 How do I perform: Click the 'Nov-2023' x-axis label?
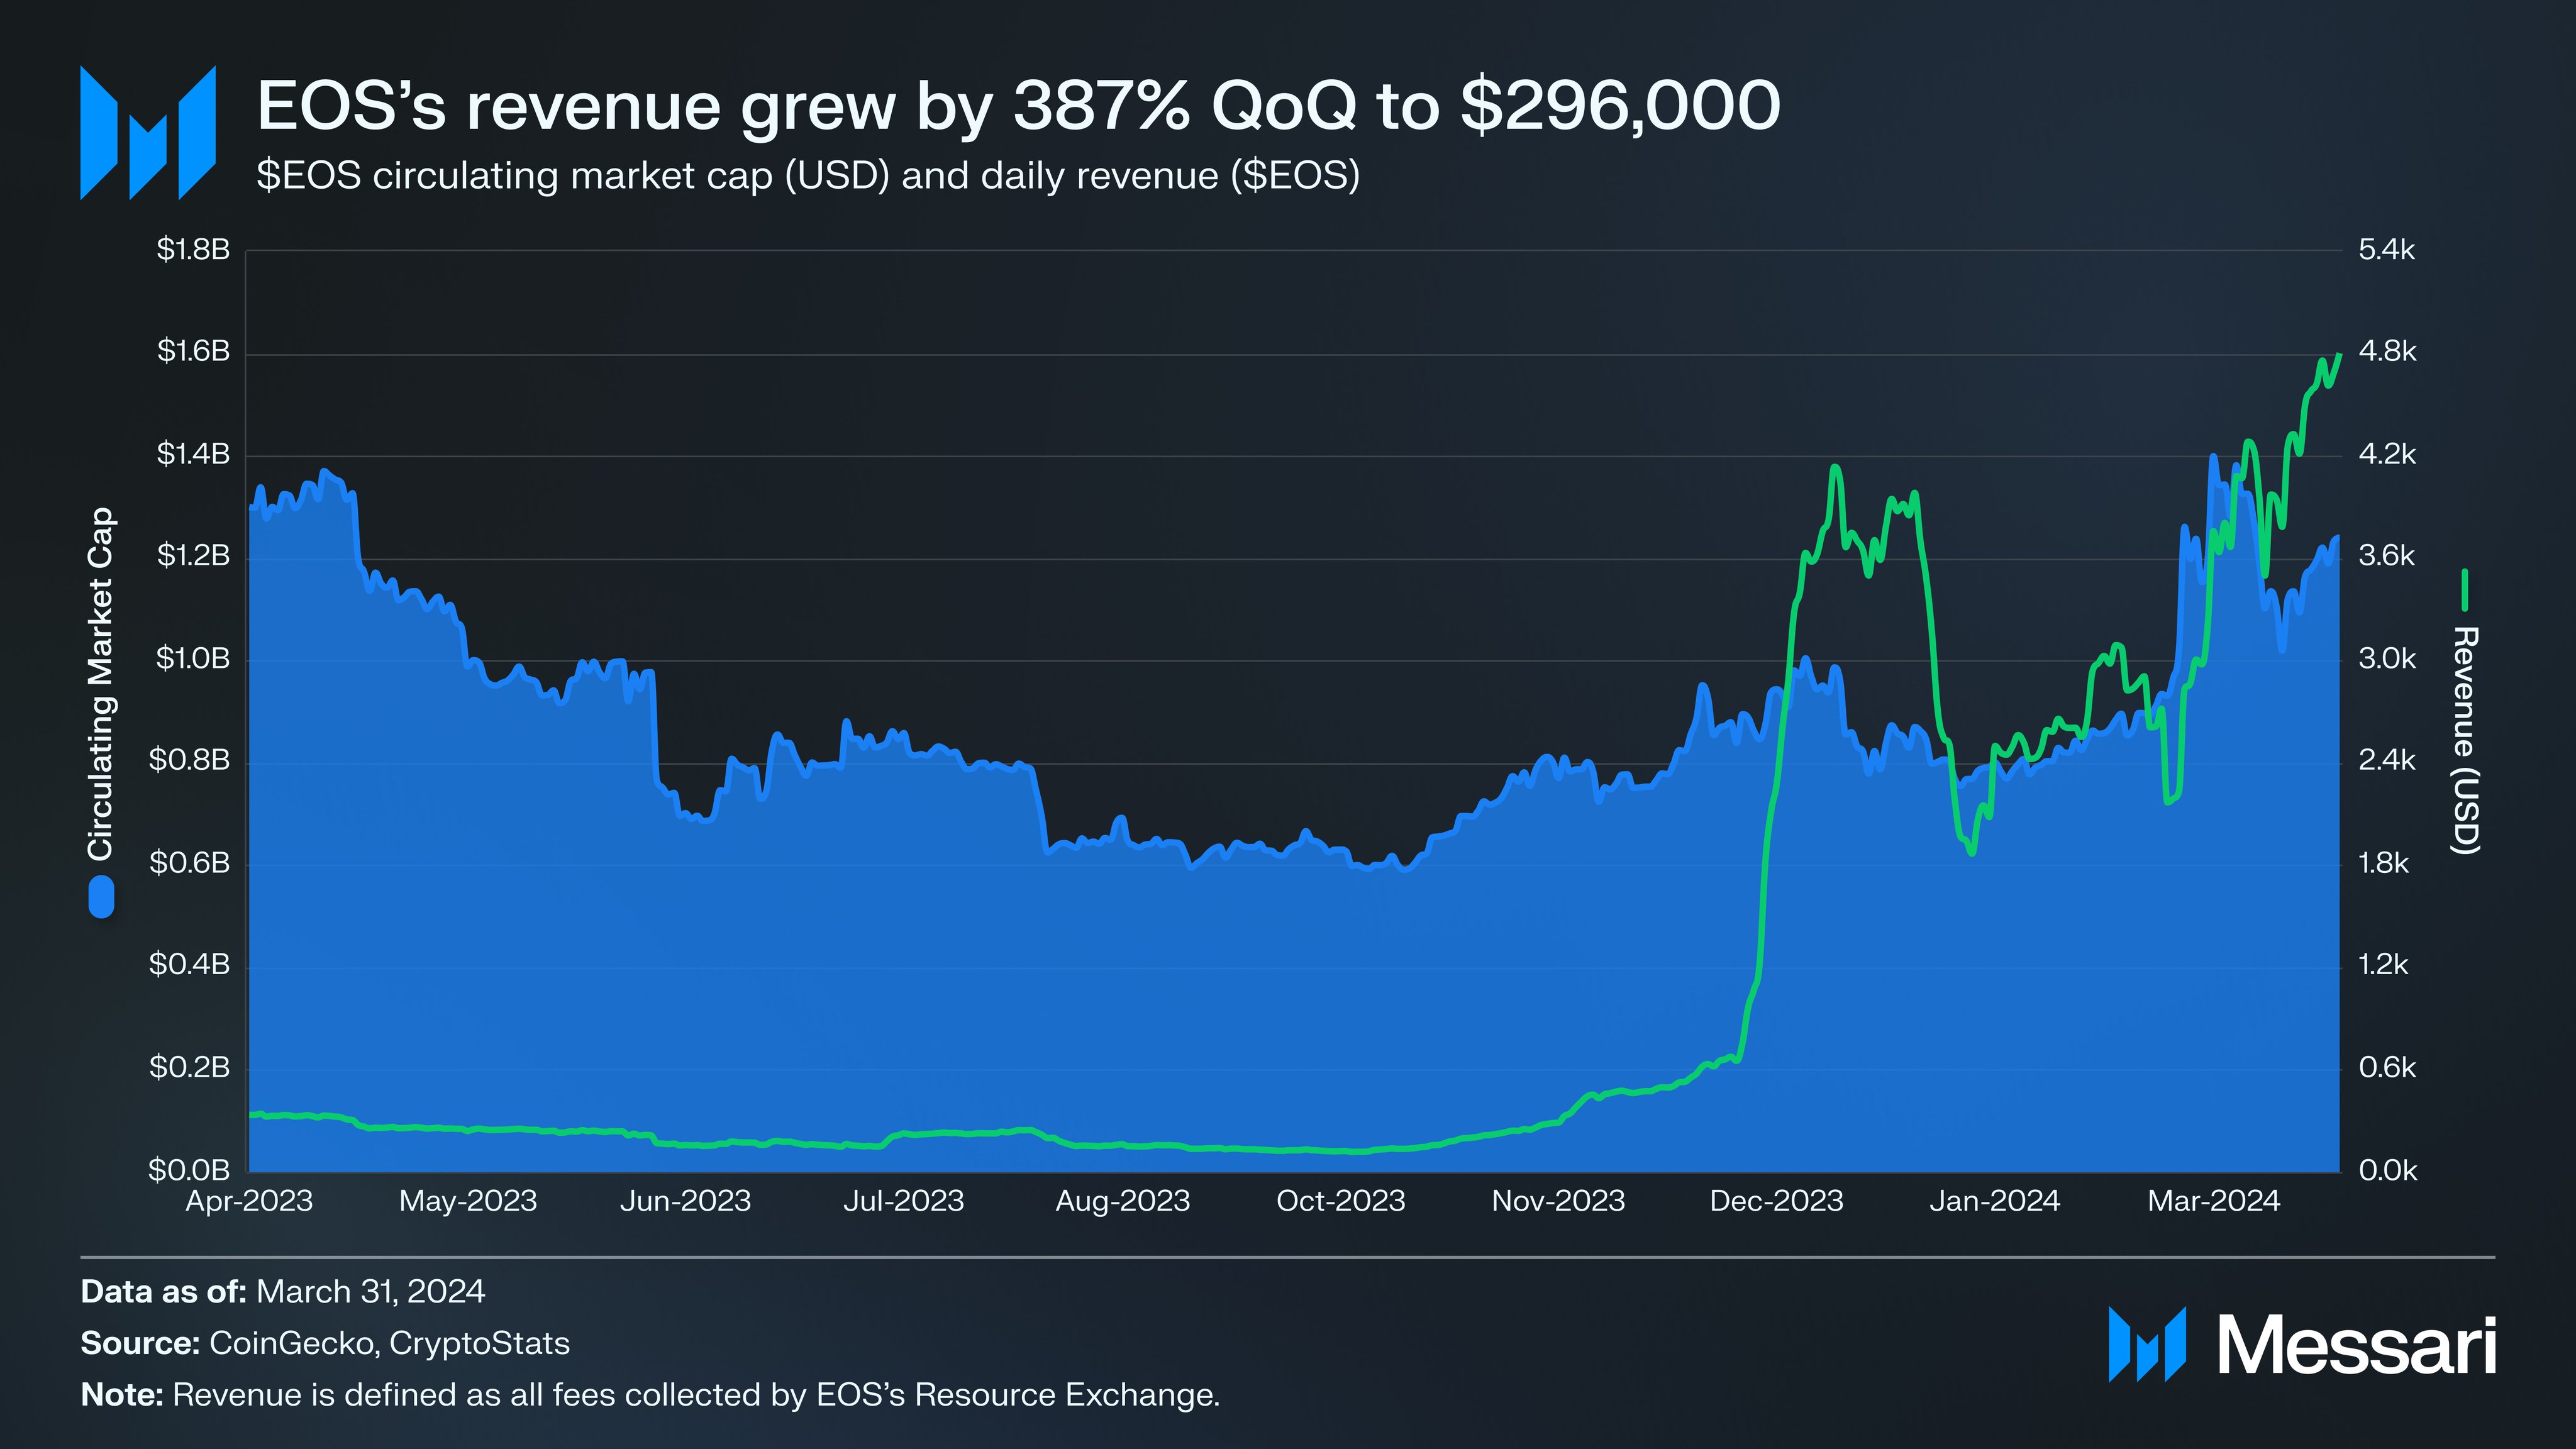[x=1558, y=1201]
